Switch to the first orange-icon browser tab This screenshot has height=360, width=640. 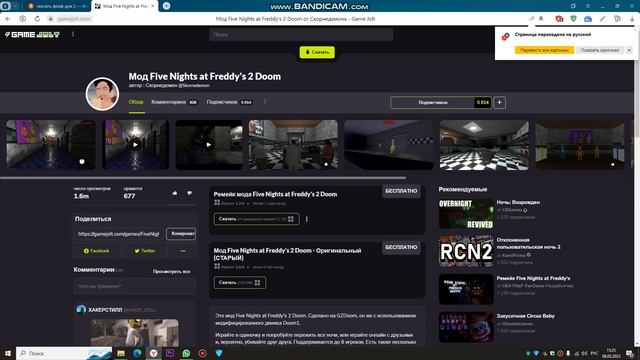pos(58,6)
